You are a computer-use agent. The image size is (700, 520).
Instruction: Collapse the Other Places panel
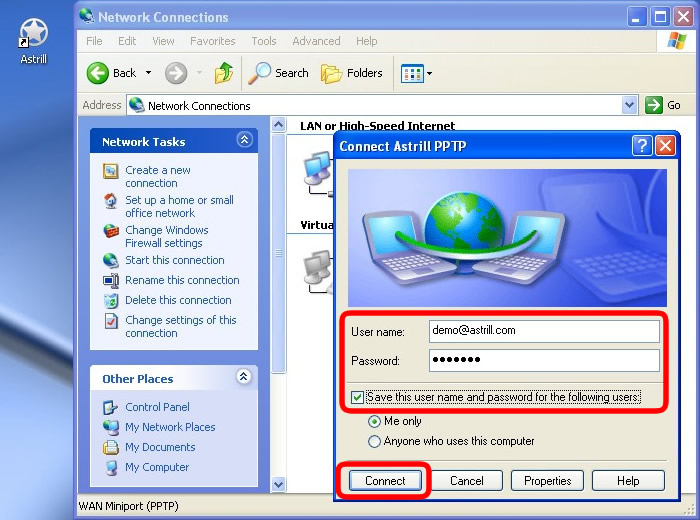(243, 378)
